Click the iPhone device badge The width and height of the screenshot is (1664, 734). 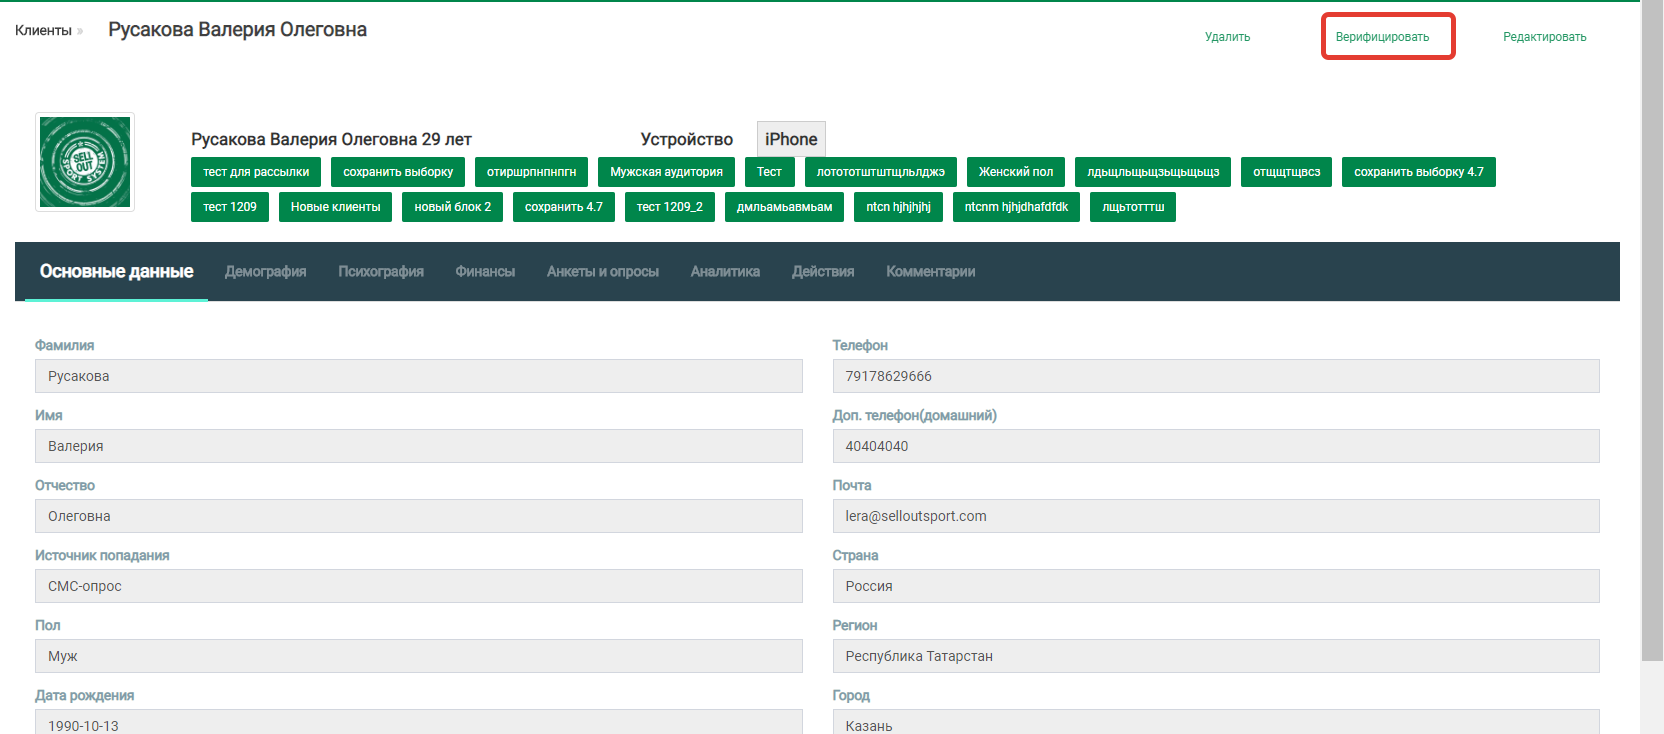(791, 140)
